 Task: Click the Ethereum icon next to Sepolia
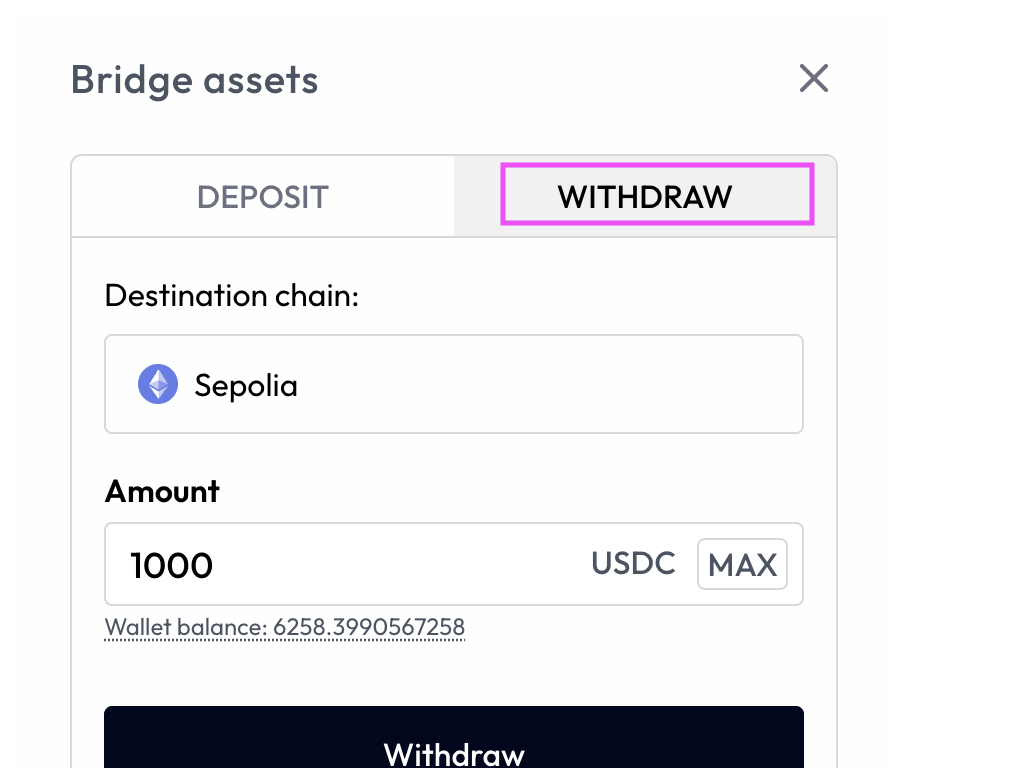click(157, 384)
